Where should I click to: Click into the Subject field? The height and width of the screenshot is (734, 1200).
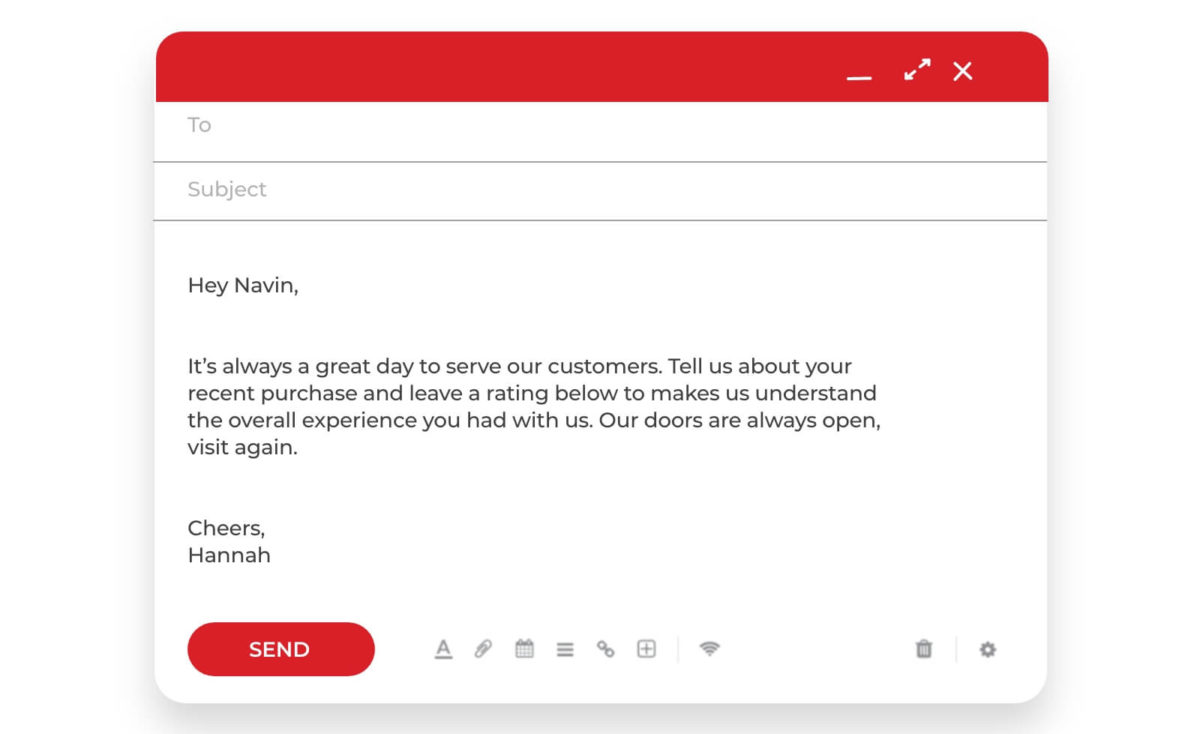(600, 191)
